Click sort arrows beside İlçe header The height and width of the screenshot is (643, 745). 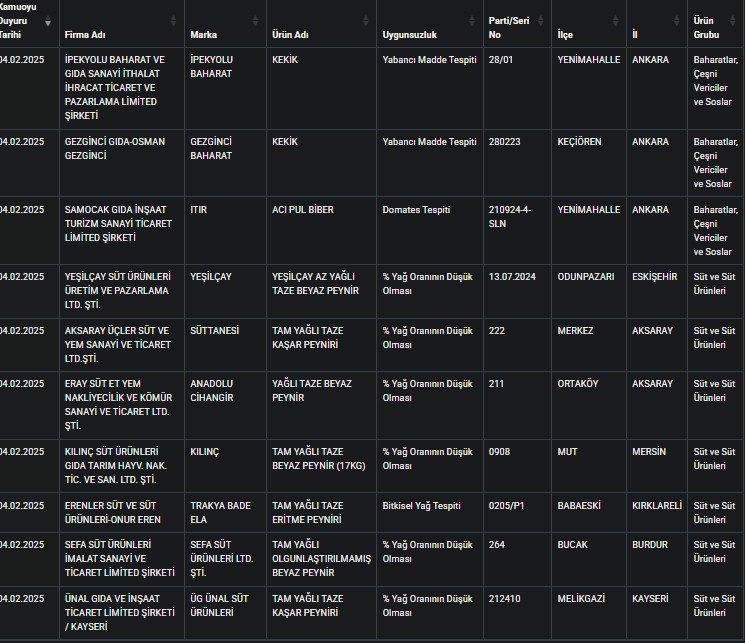pos(616,21)
